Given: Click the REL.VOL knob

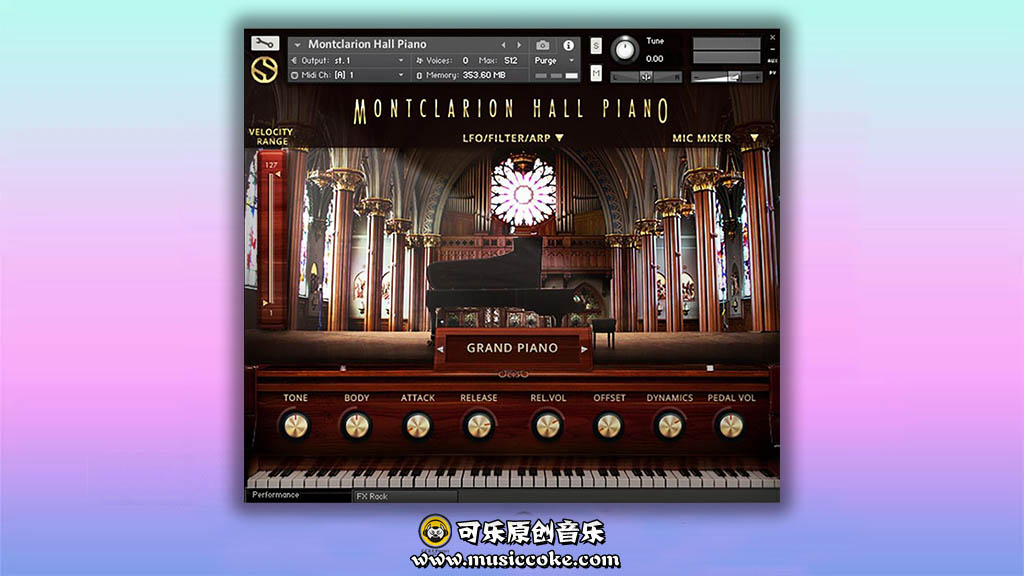Looking at the screenshot, I should (548, 426).
